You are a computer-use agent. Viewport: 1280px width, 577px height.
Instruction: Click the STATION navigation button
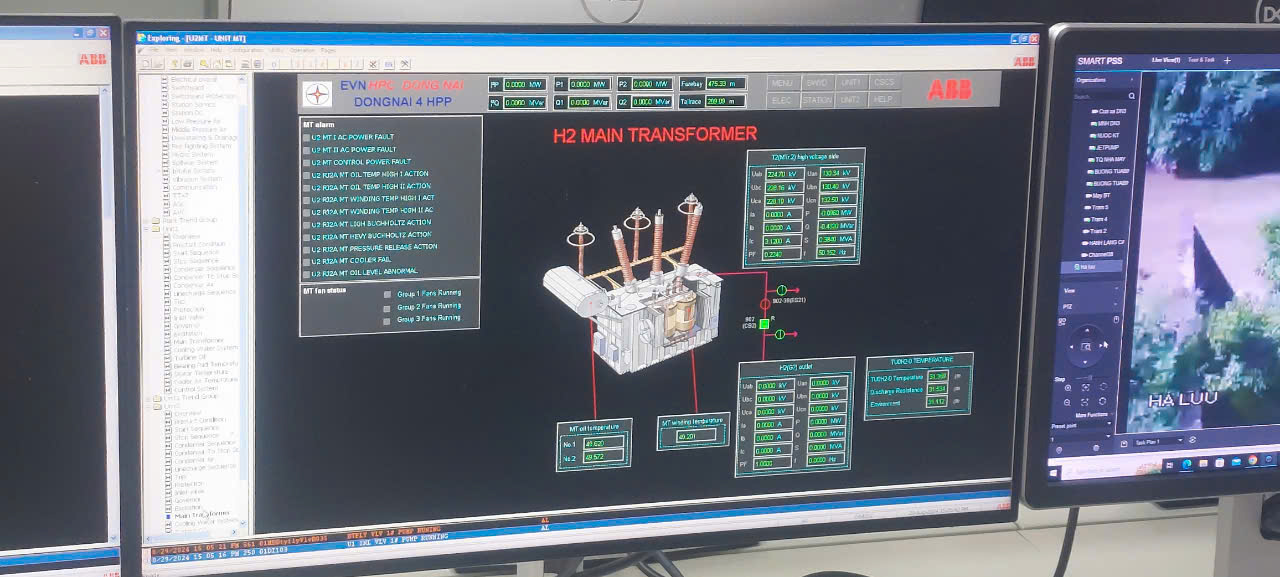[x=816, y=100]
